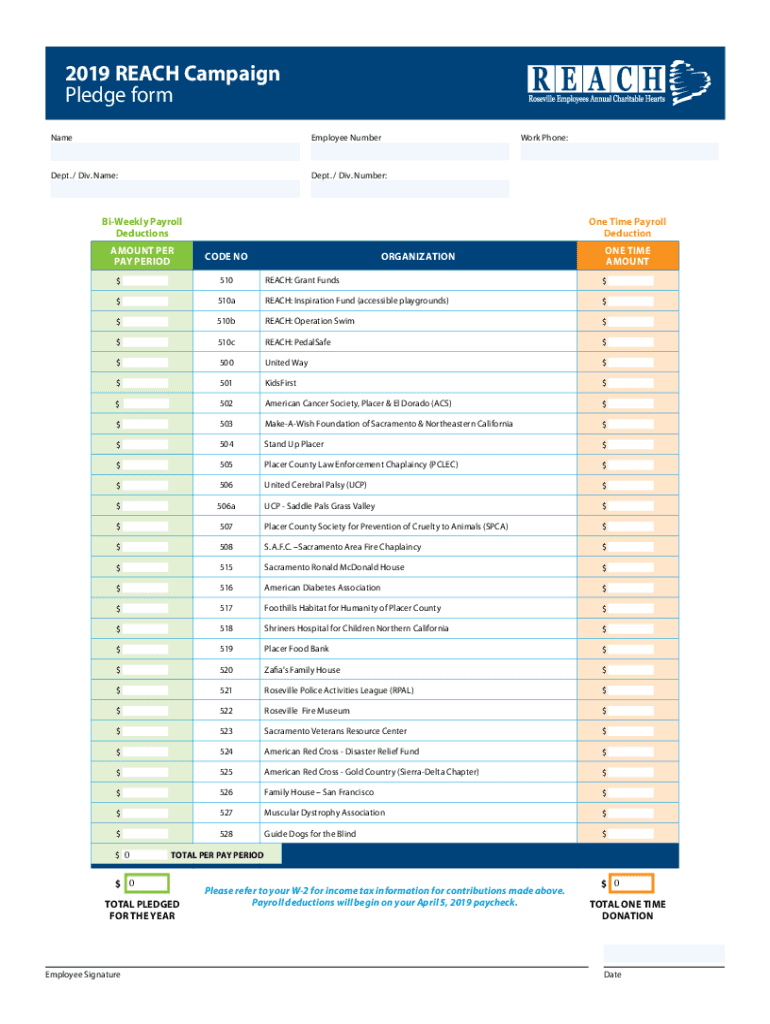Click bi-weekly amount field for United Way

(x=146, y=362)
